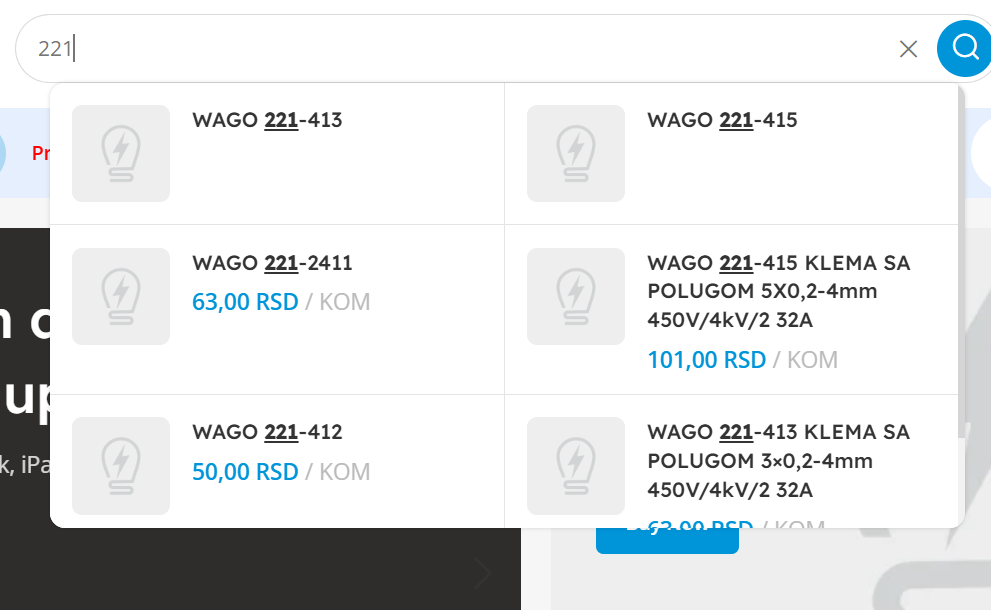The width and height of the screenshot is (991, 610).
Task: Open WAGO 221-415 KLEMA SA POLUGOM 5X0,2-4mm result
Action: (x=779, y=291)
